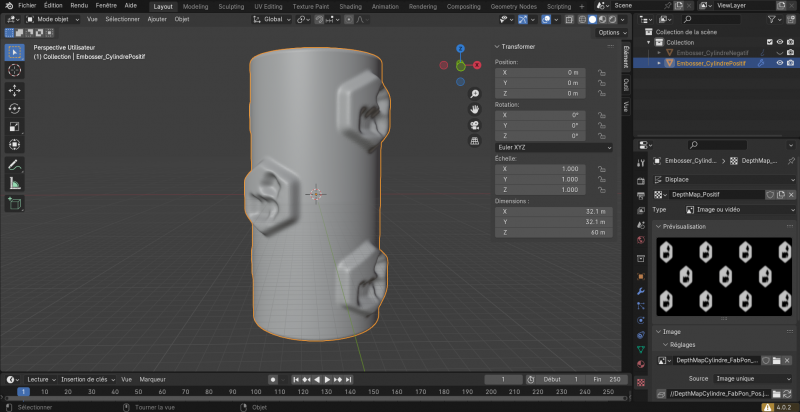This screenshot has width=800, height=412.
Task: Click the zoom magnifier viewport gizmo
Action: coord(474,91)
